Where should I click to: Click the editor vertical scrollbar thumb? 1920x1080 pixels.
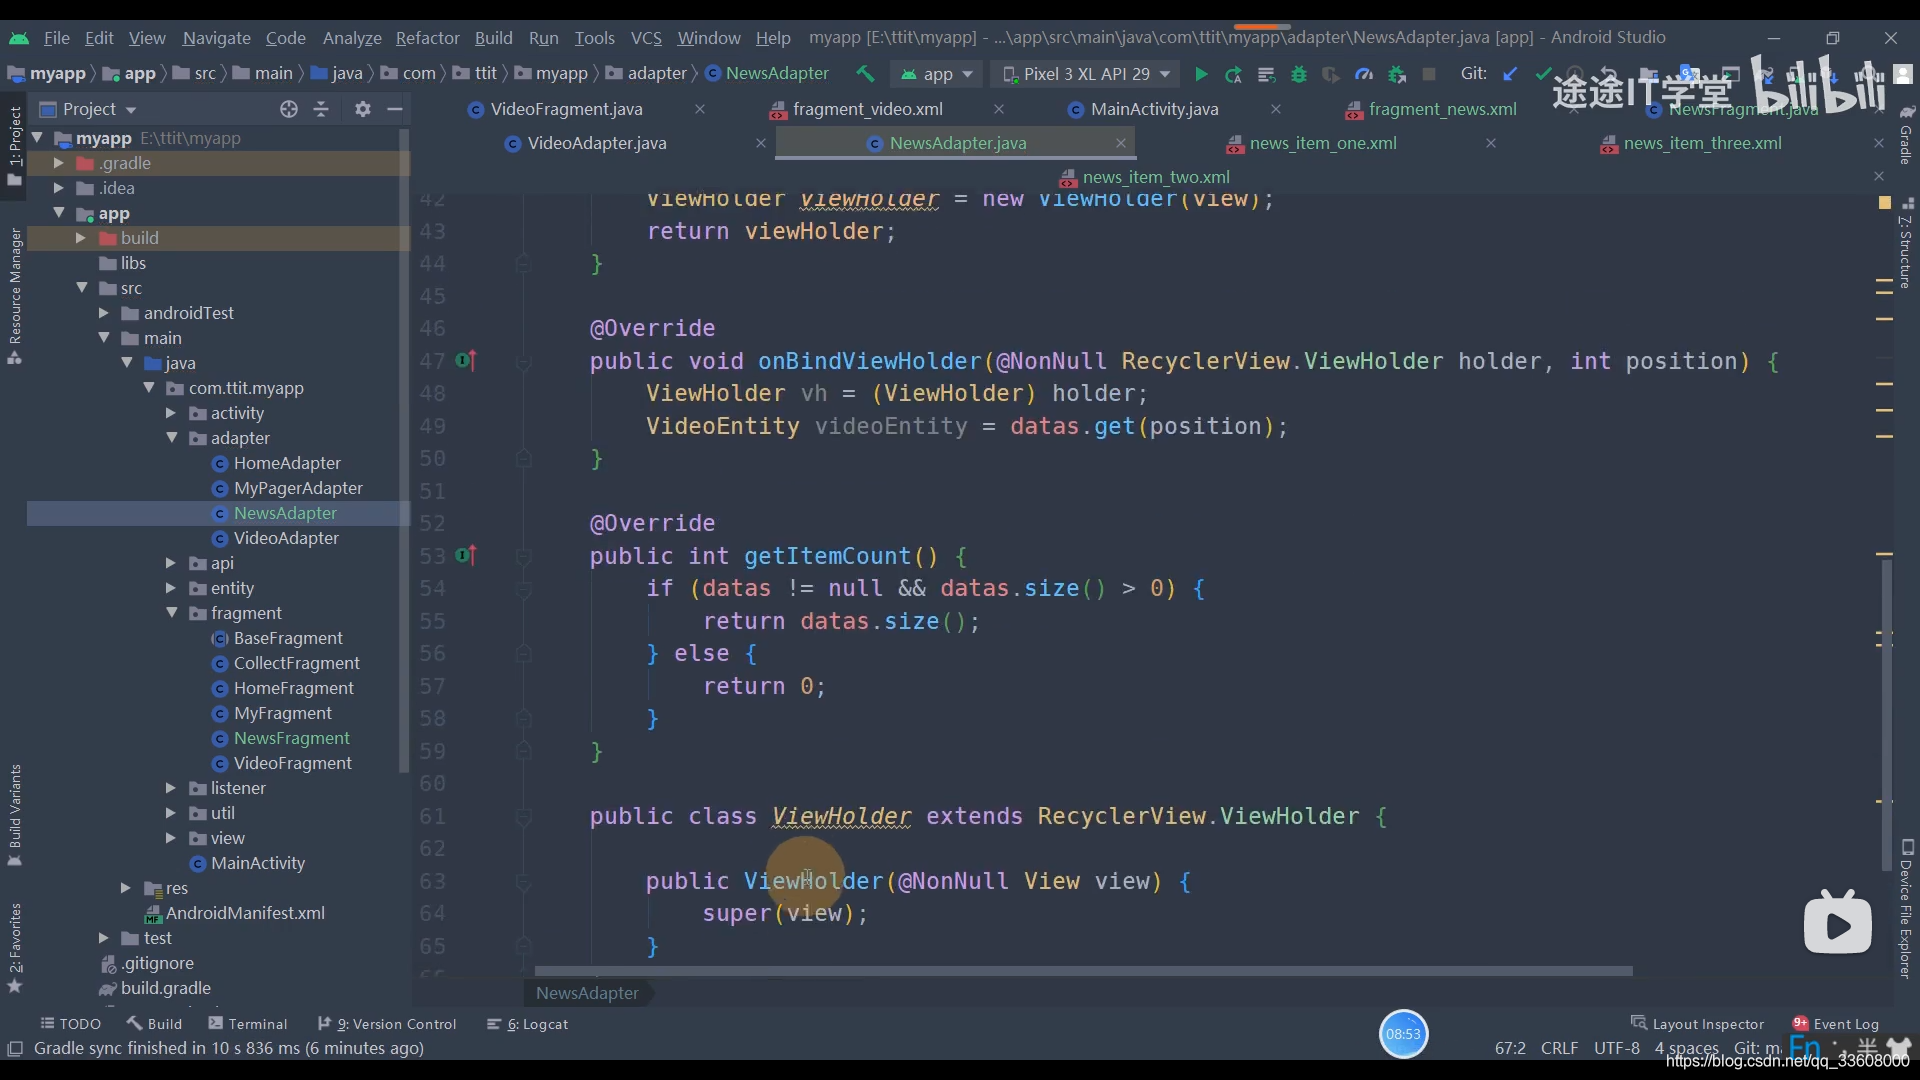(x=1886, y=715)
